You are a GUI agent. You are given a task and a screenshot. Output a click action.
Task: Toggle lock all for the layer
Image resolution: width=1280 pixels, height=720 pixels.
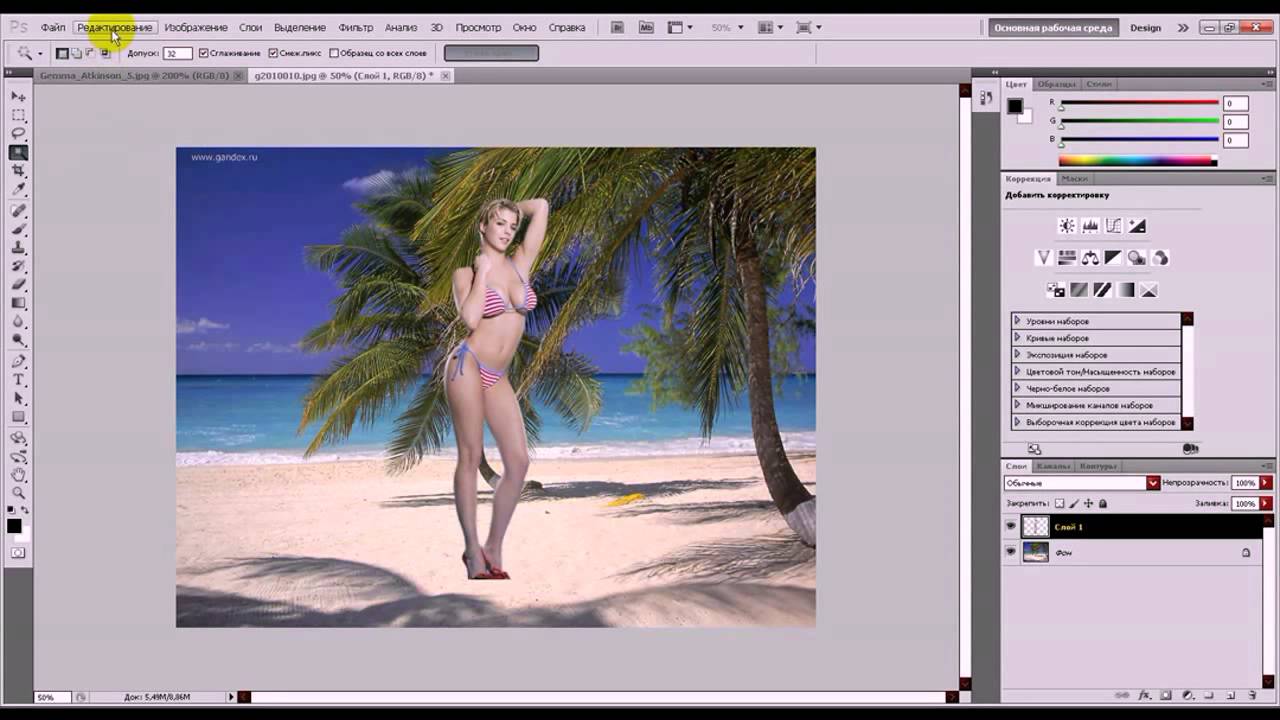click(x=1103, y=503)
